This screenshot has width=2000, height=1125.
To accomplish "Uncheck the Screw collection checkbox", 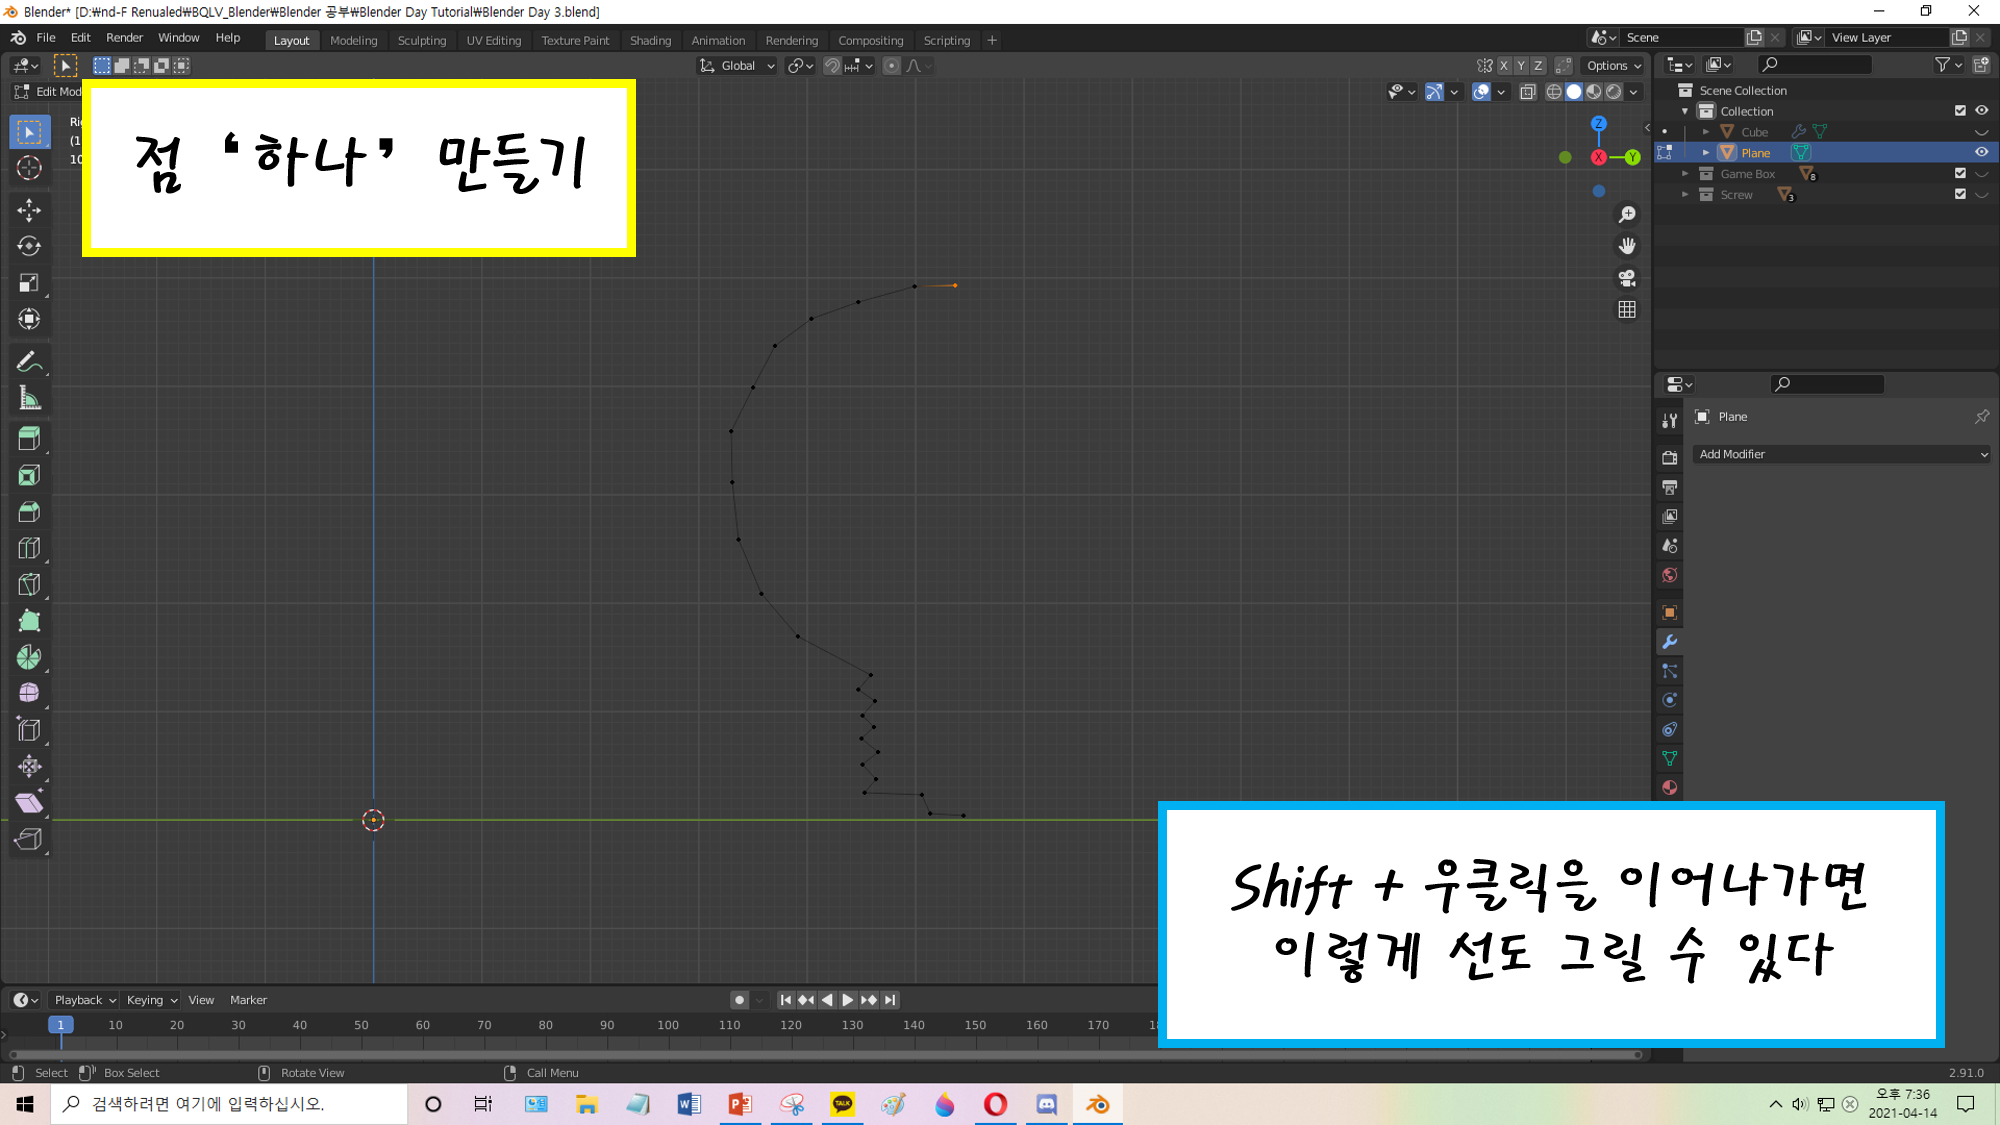I will (1960, 194).
